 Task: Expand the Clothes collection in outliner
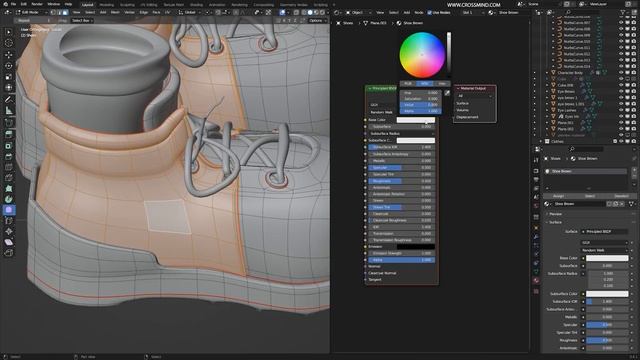[x=542, y=141]
